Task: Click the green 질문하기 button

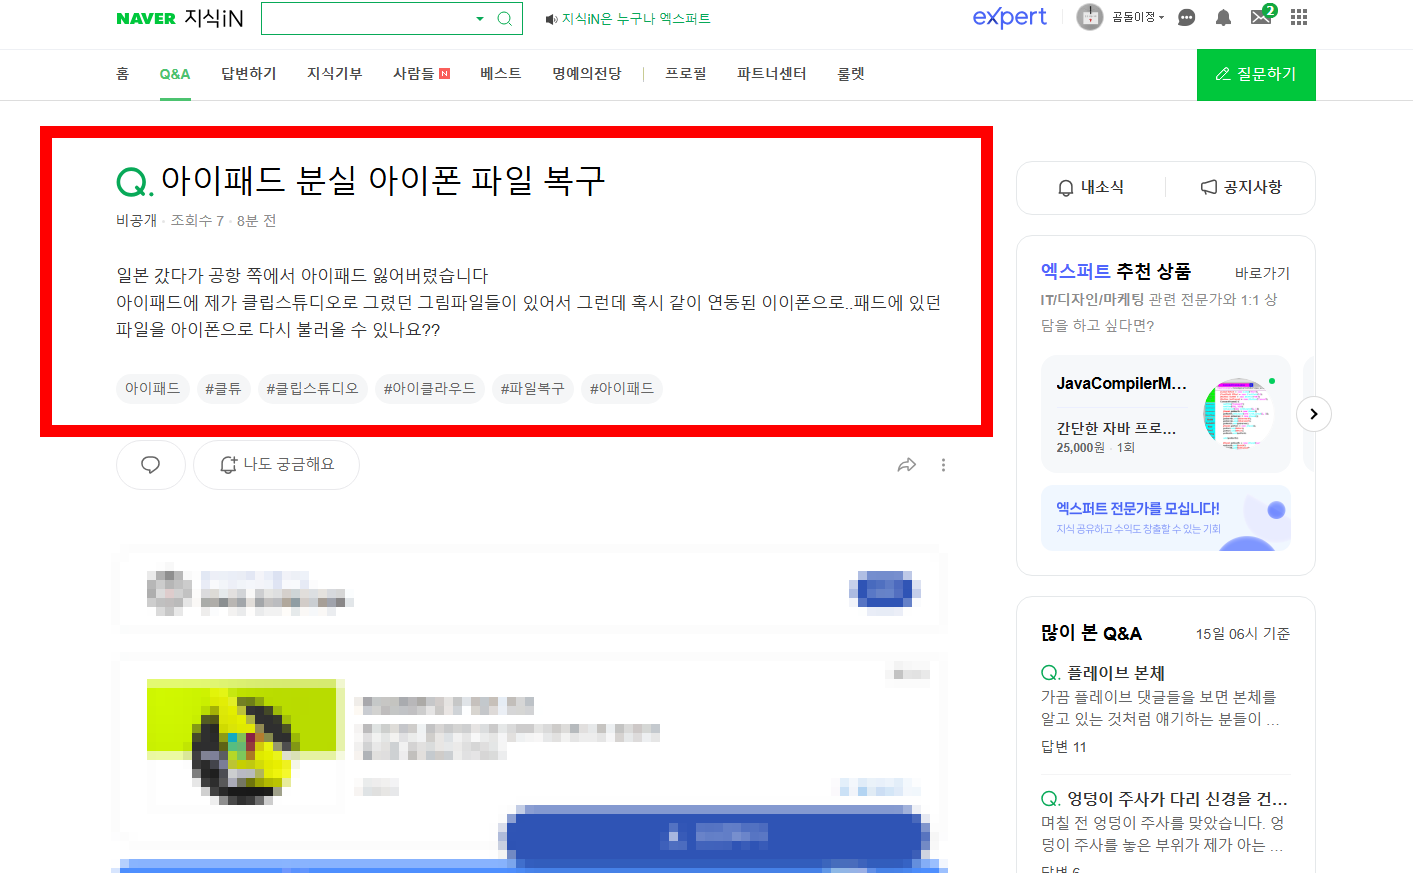Action: [1256, 75]
